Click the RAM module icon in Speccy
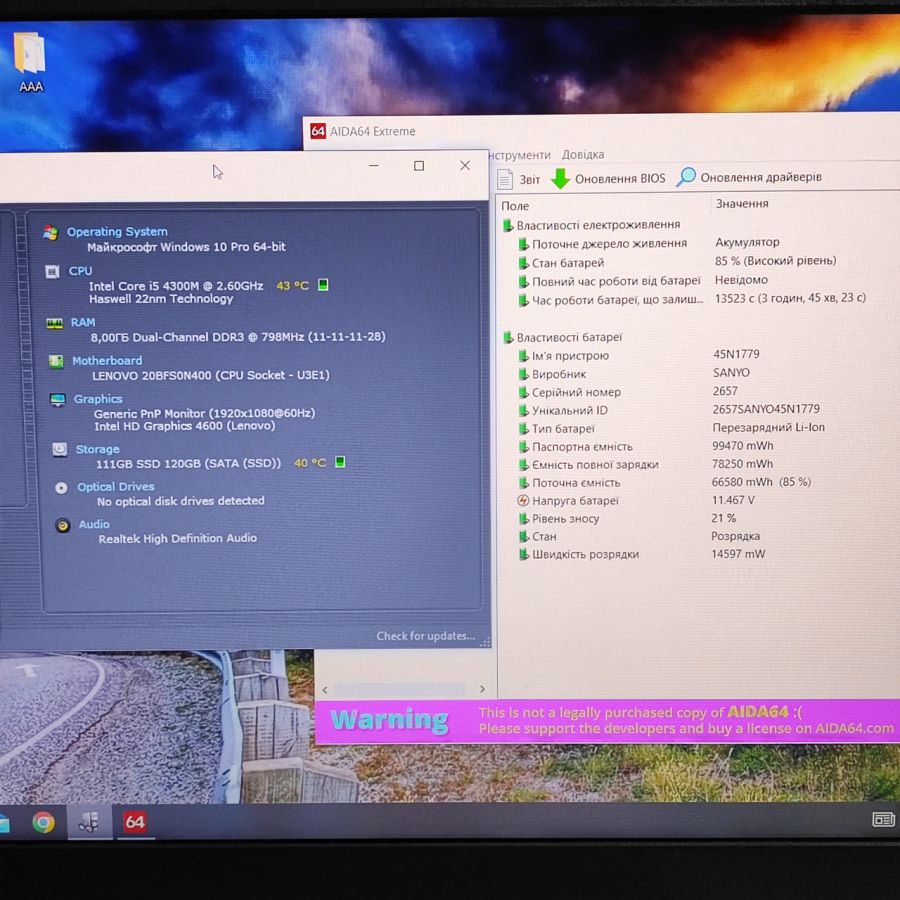The width and height of the screenshot is (900, 900). (55, 323)
